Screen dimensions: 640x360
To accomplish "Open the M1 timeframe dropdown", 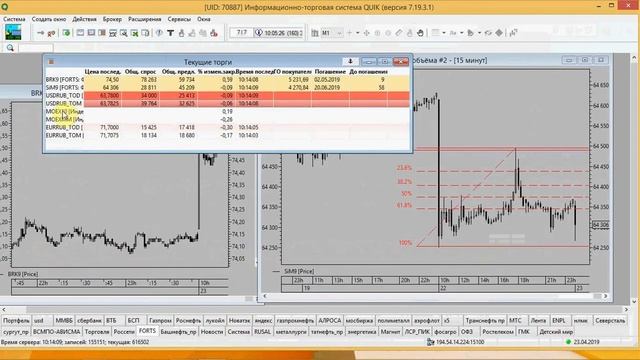I will [x=339, y=33].
